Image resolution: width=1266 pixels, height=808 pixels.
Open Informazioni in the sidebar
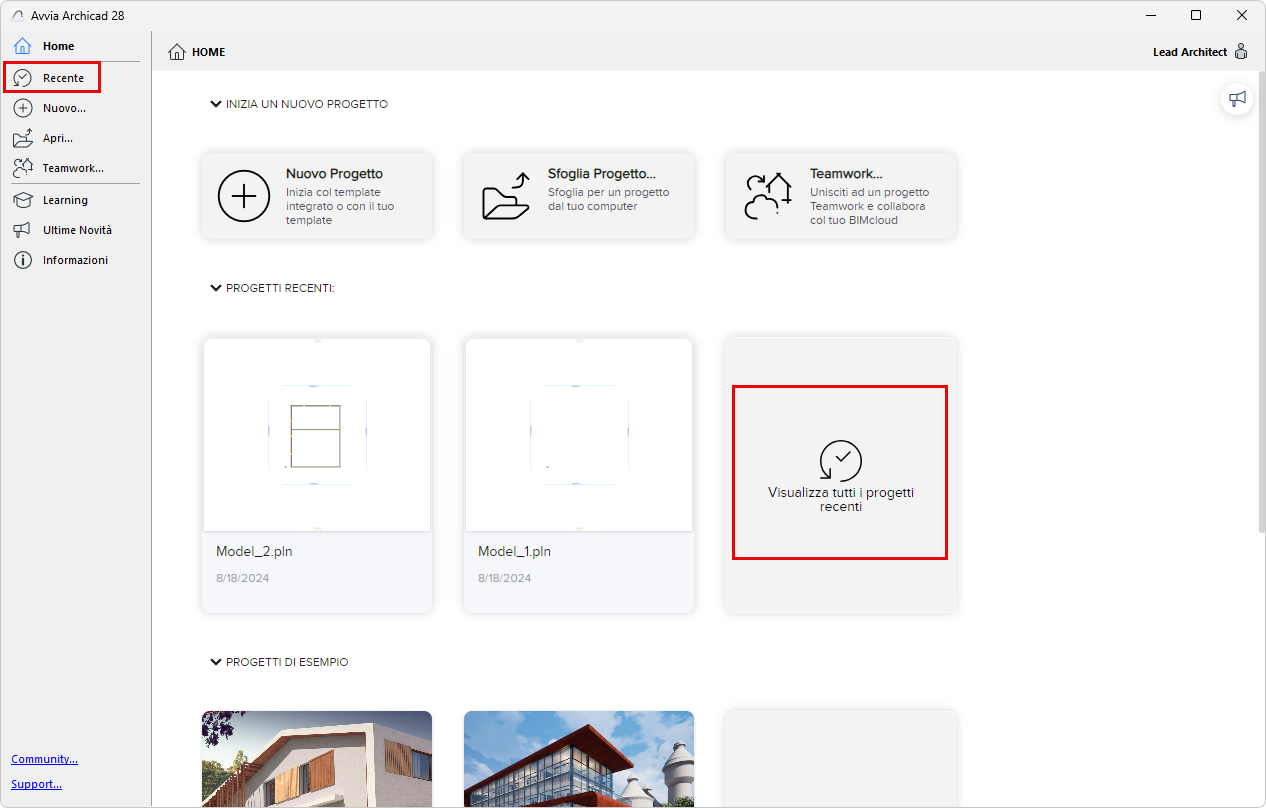75,260
